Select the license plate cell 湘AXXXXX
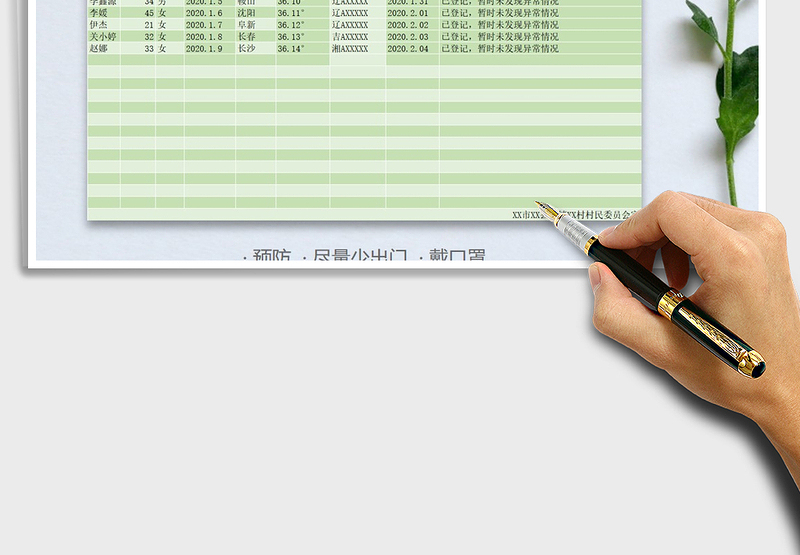Viewport: 800px width, 555px height. 350,49
